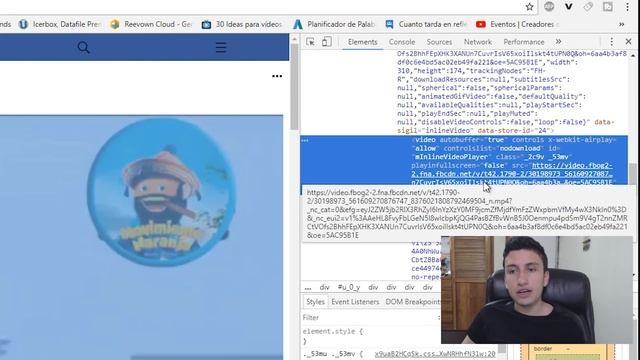Click the Elements panel scrollbar thumb
The image size is (640, 360).
[x=633, y=175]
